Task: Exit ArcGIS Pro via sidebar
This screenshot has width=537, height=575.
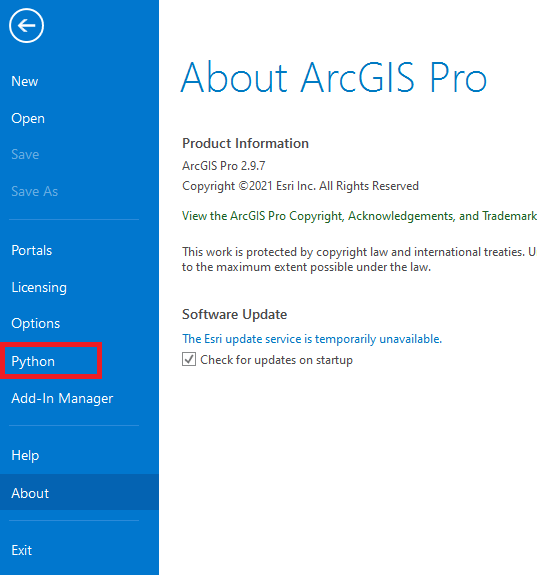Action: [22, 550]
